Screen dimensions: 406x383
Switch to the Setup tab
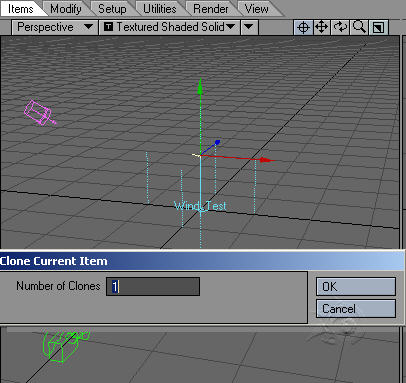(112, 9)
